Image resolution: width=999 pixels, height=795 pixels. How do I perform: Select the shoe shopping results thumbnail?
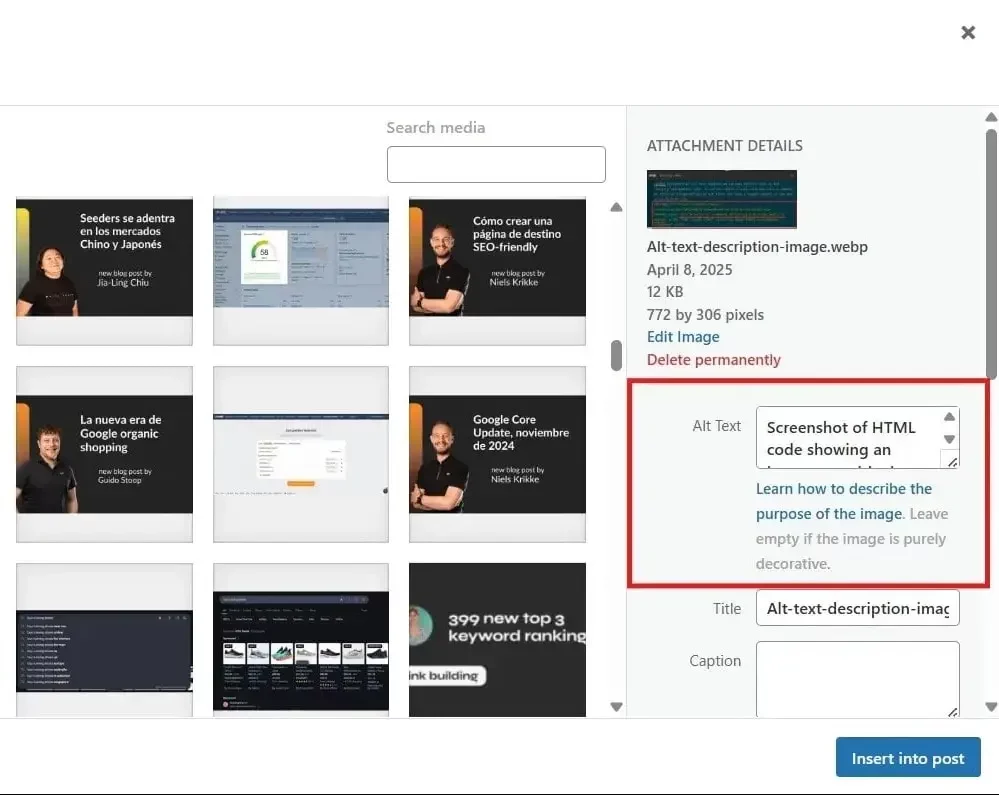click(x=301, y=640)
